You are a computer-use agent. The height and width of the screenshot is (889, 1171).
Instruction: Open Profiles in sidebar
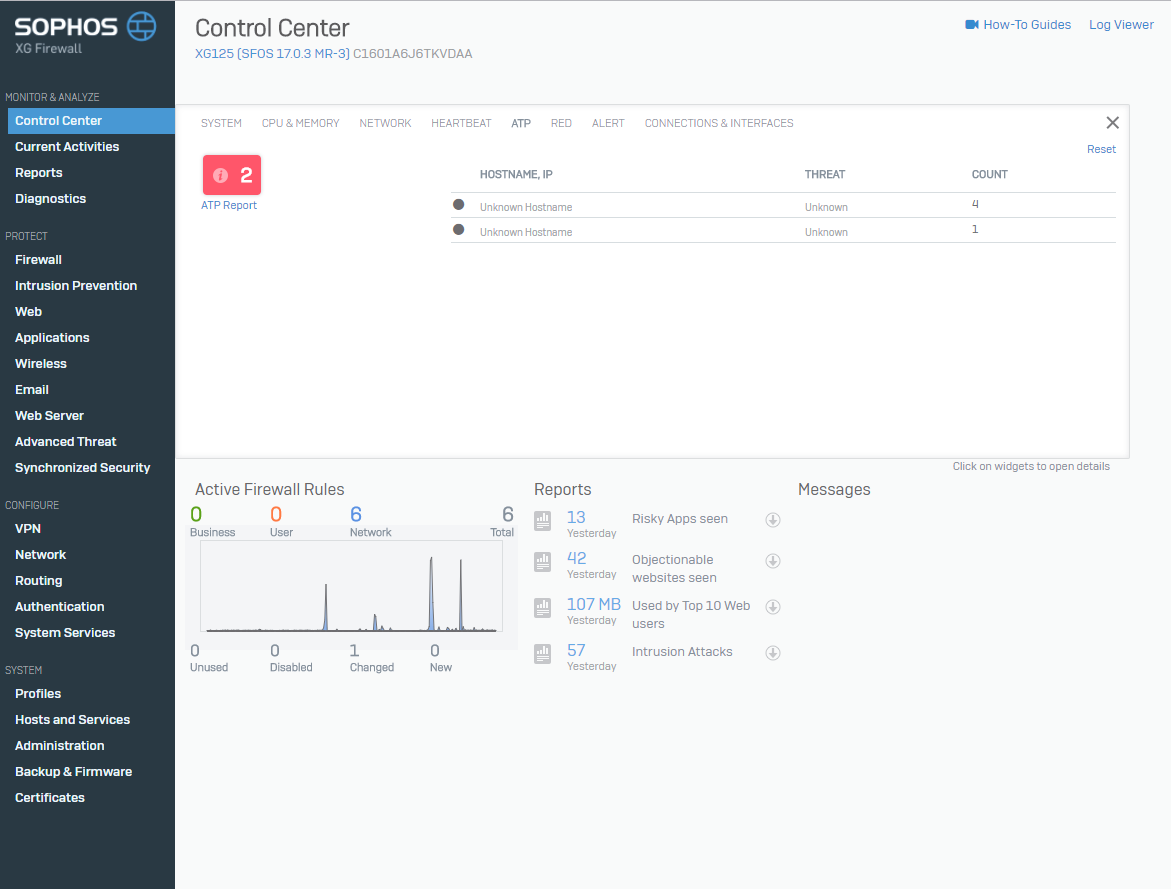click(x=38, y=694)
